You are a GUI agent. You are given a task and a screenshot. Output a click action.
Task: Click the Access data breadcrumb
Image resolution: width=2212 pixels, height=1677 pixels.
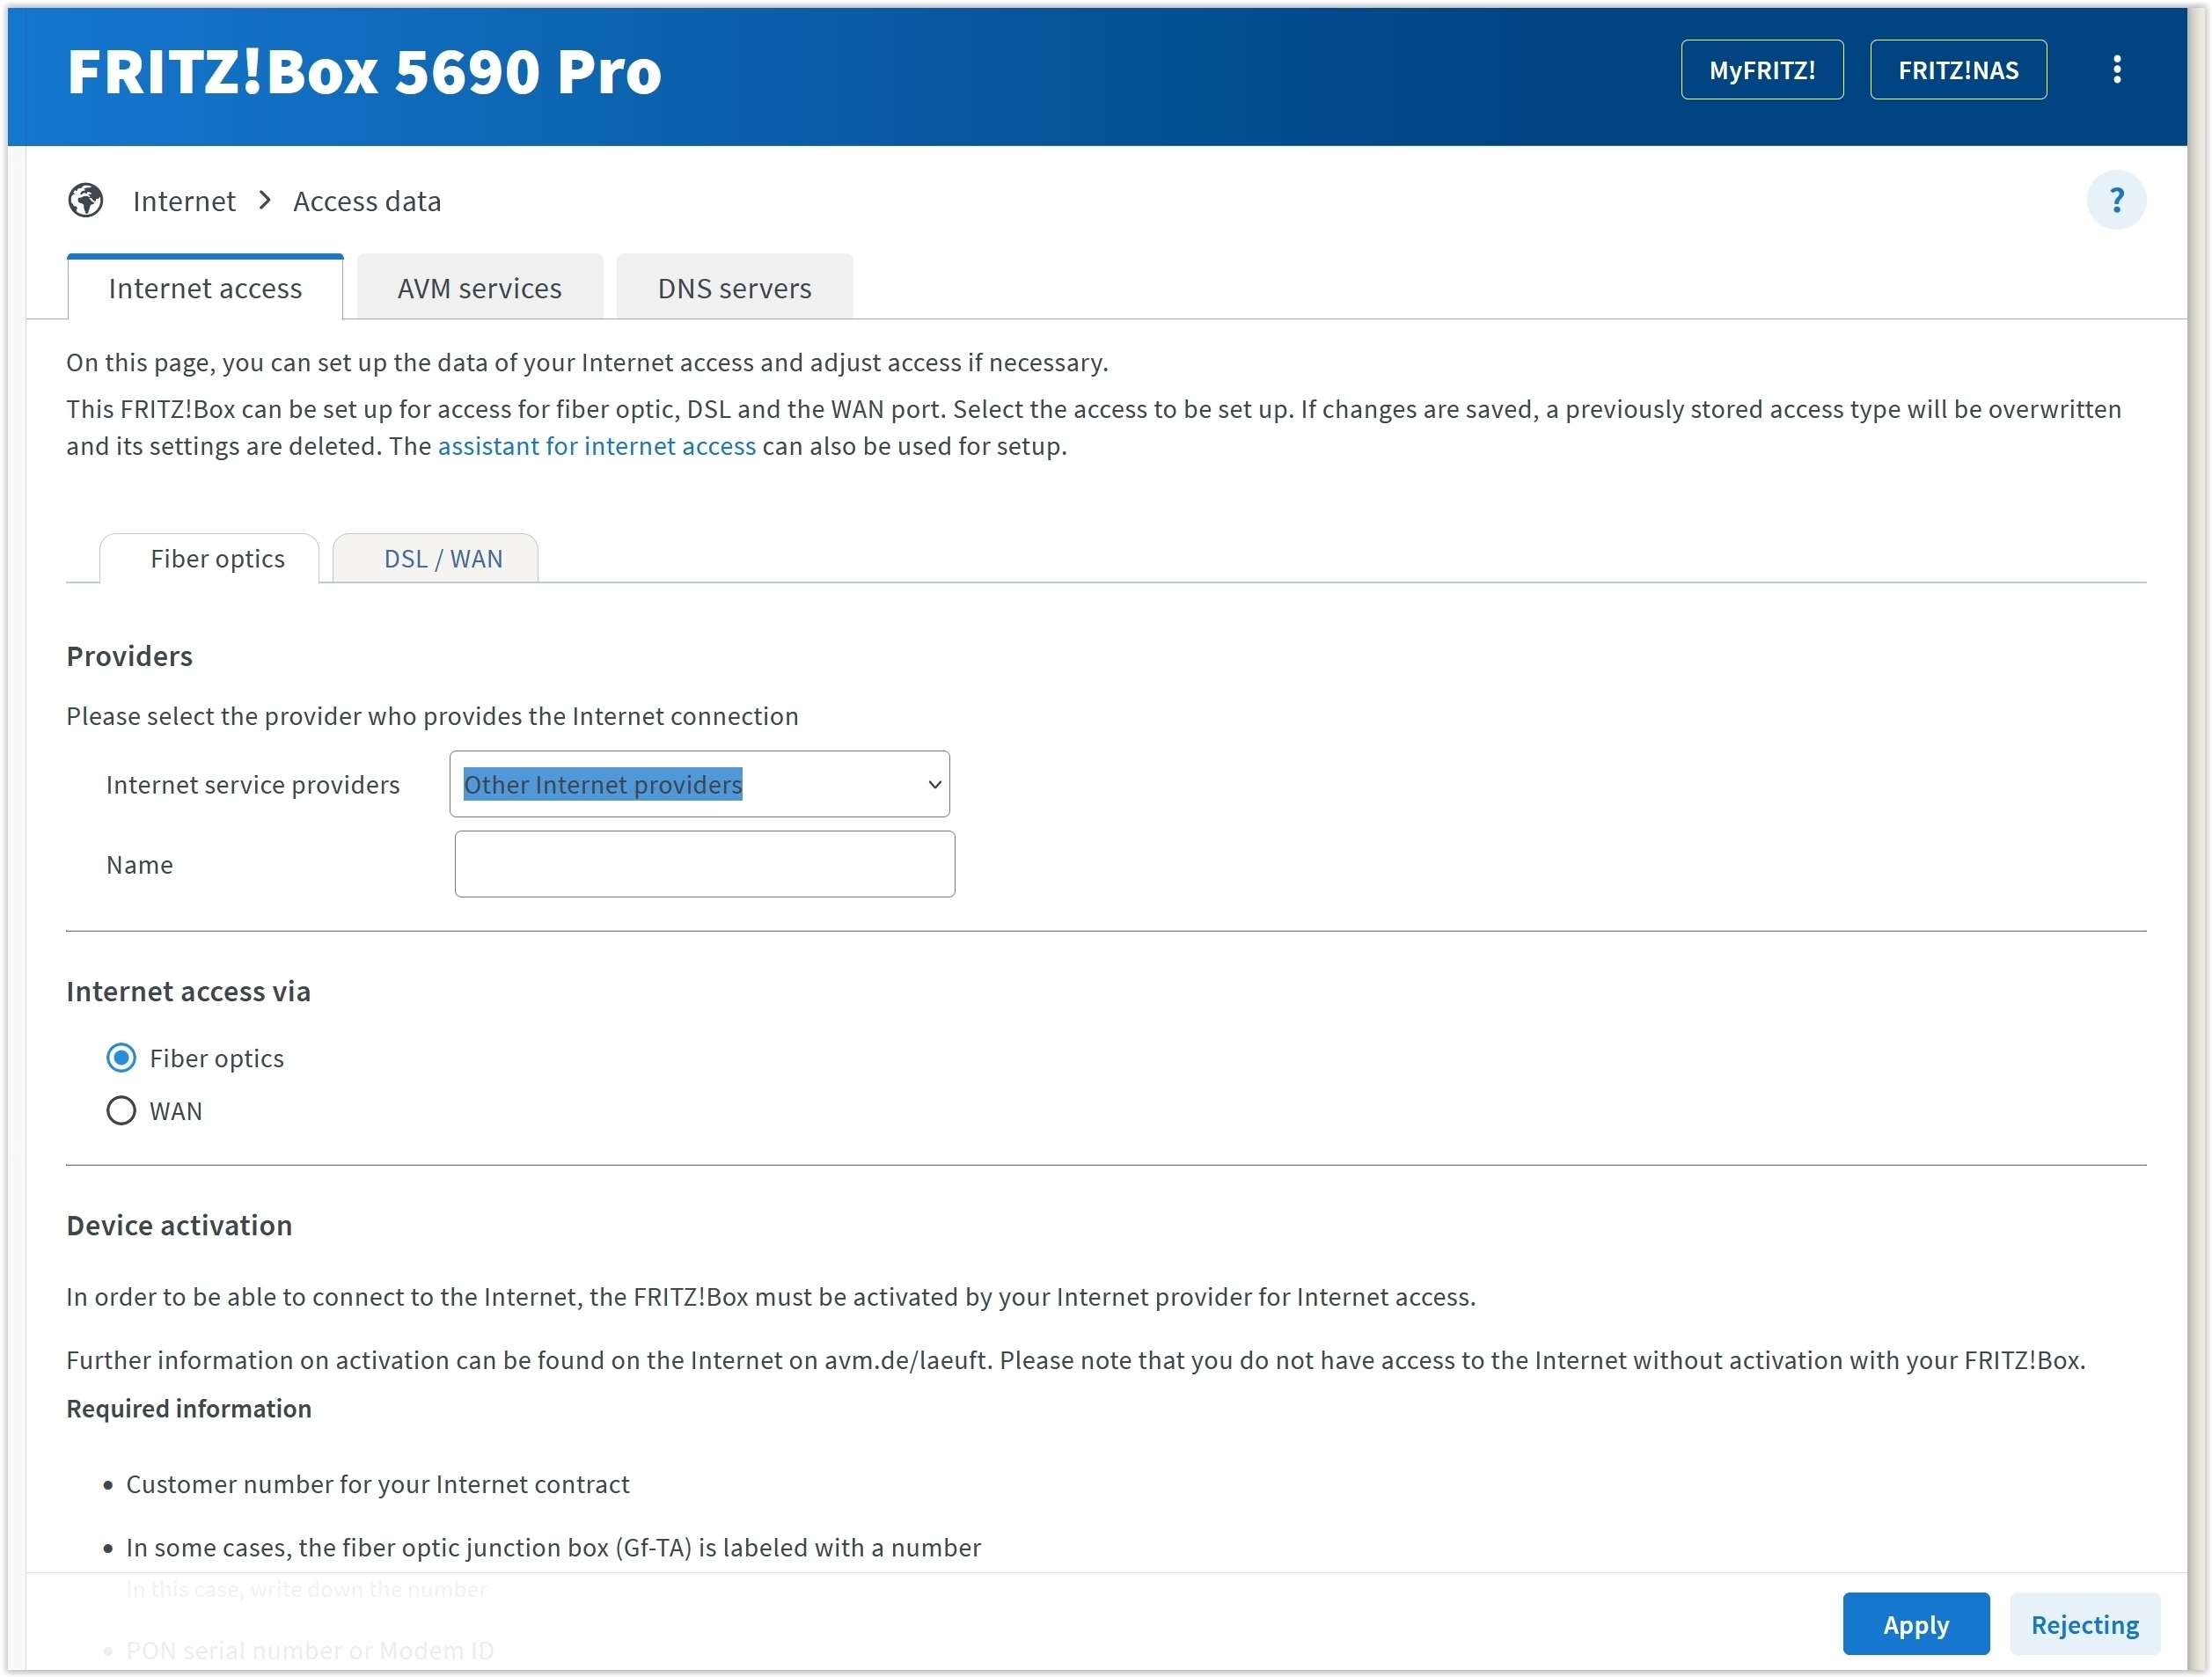tap(367, 202)
